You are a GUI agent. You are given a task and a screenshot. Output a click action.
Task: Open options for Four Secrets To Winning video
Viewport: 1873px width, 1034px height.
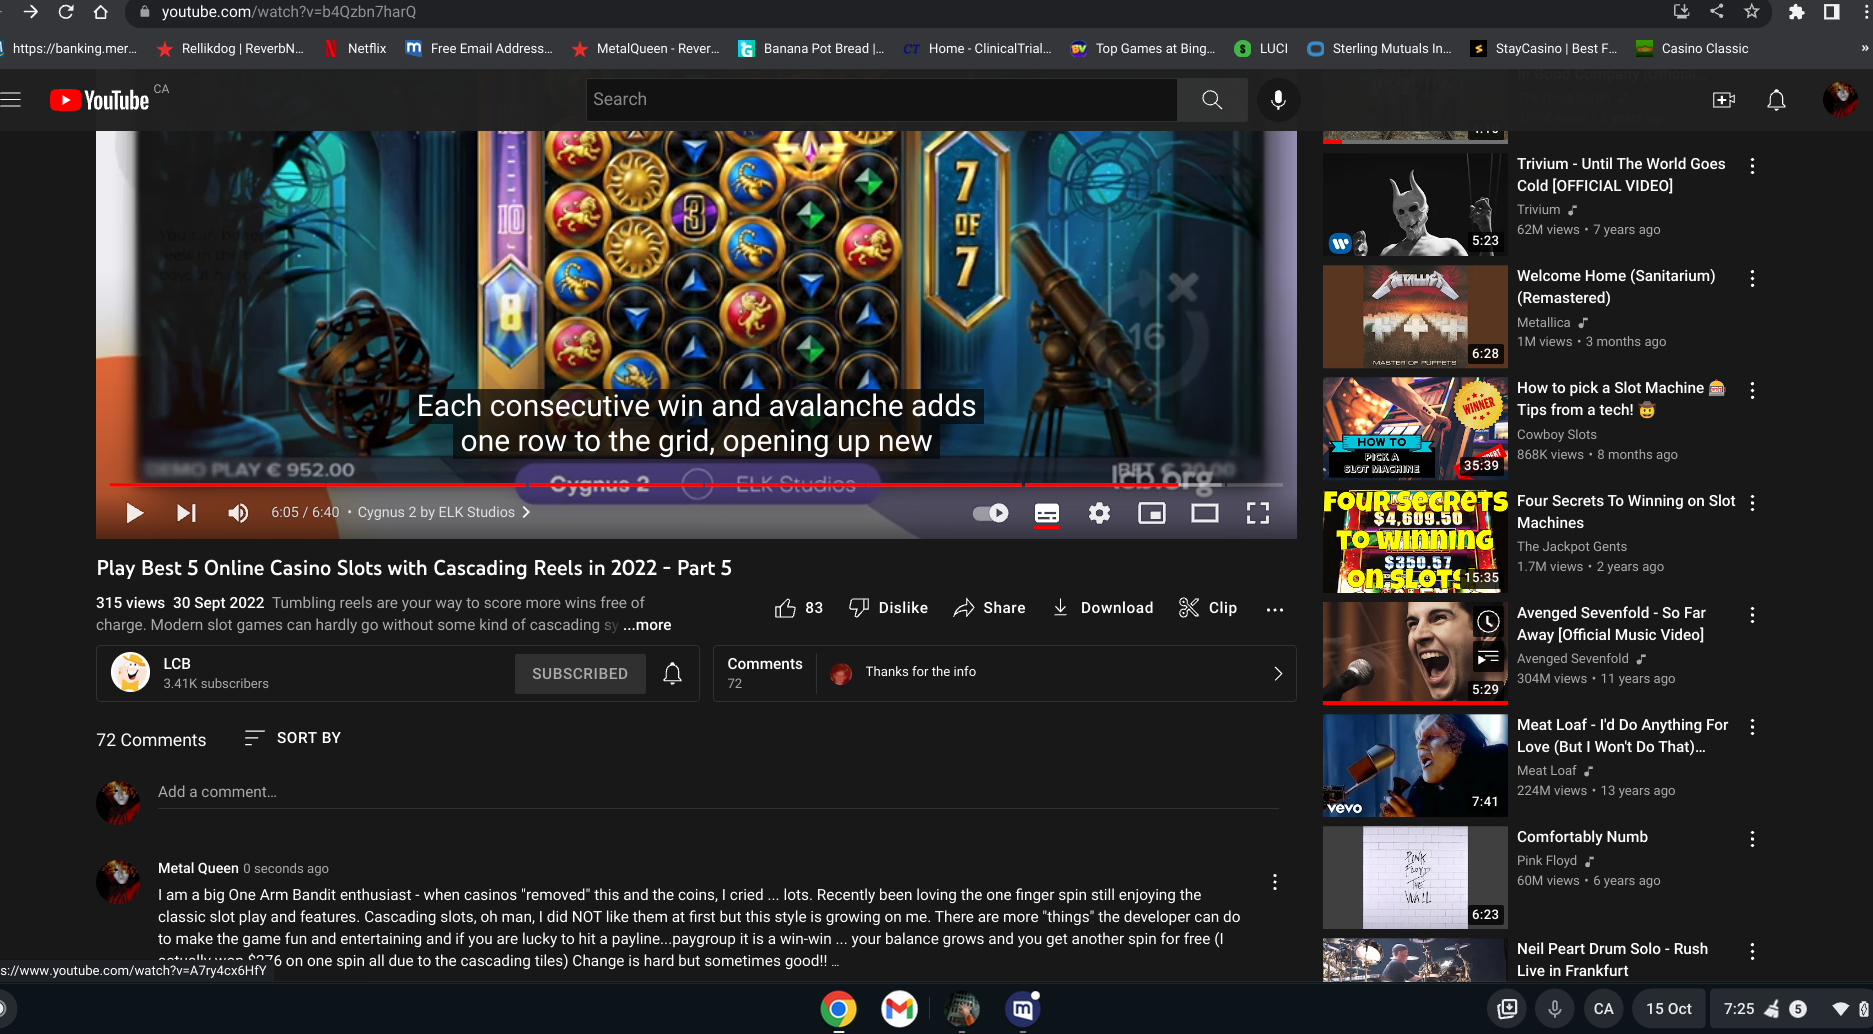tap(1752, 503)
